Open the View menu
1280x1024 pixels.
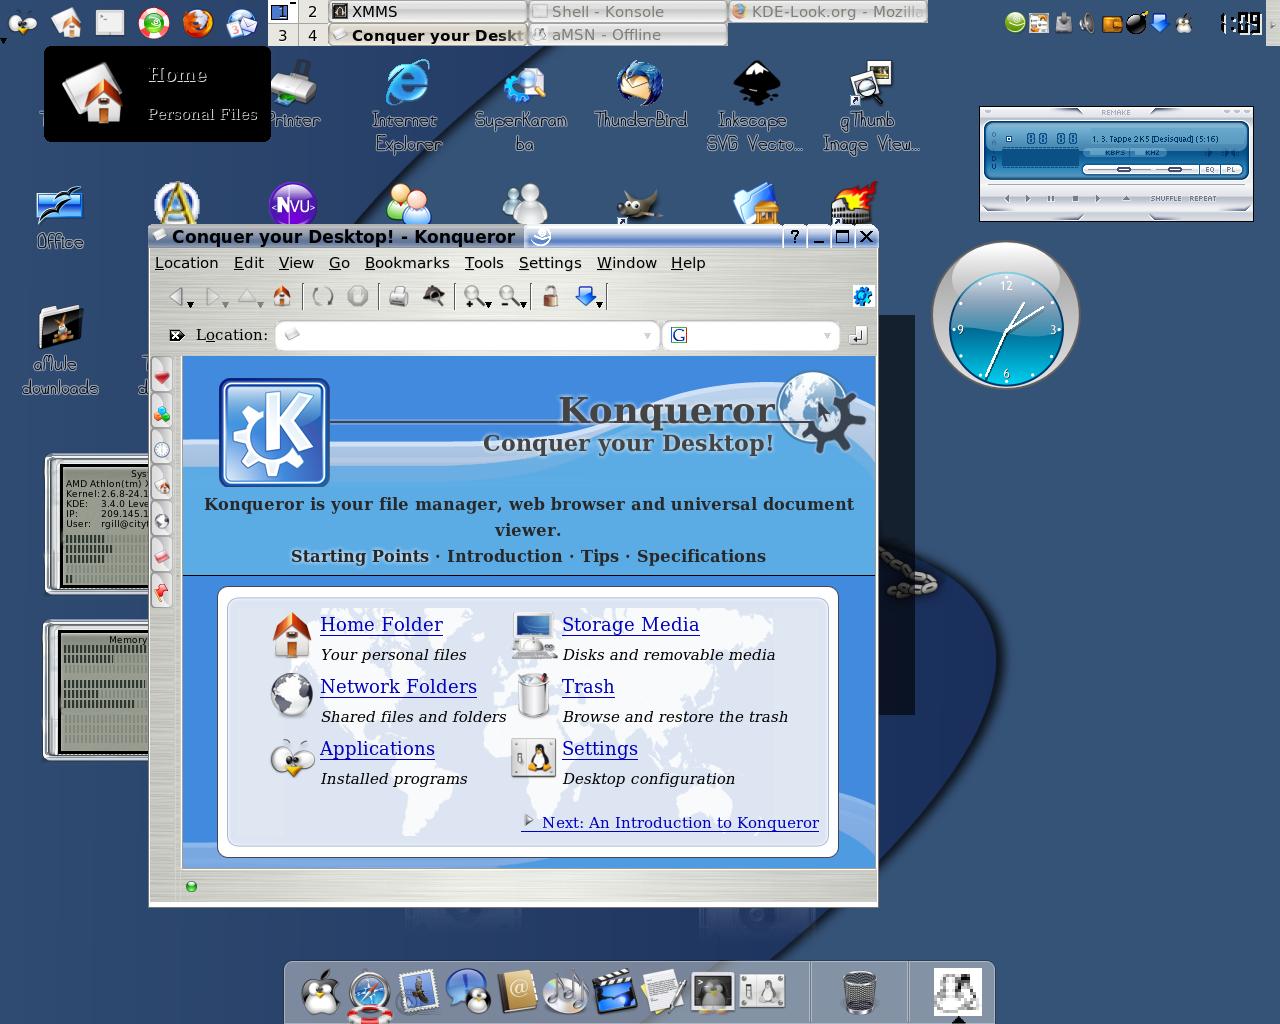pyautogui.click(x=296, y=263)
